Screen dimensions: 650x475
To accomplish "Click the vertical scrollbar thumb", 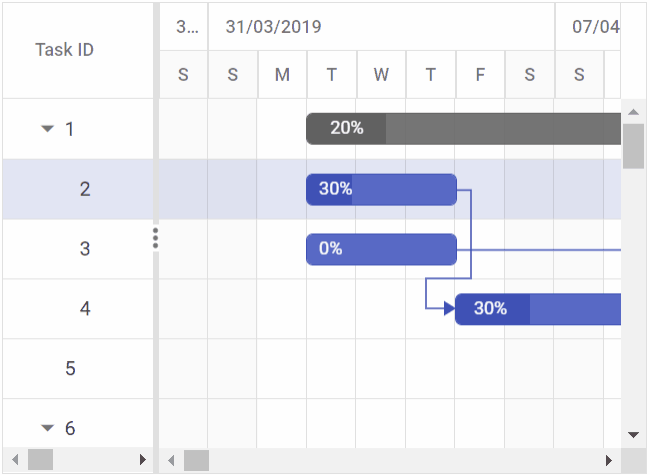I will pyautogui.click(x=634, y=146).
